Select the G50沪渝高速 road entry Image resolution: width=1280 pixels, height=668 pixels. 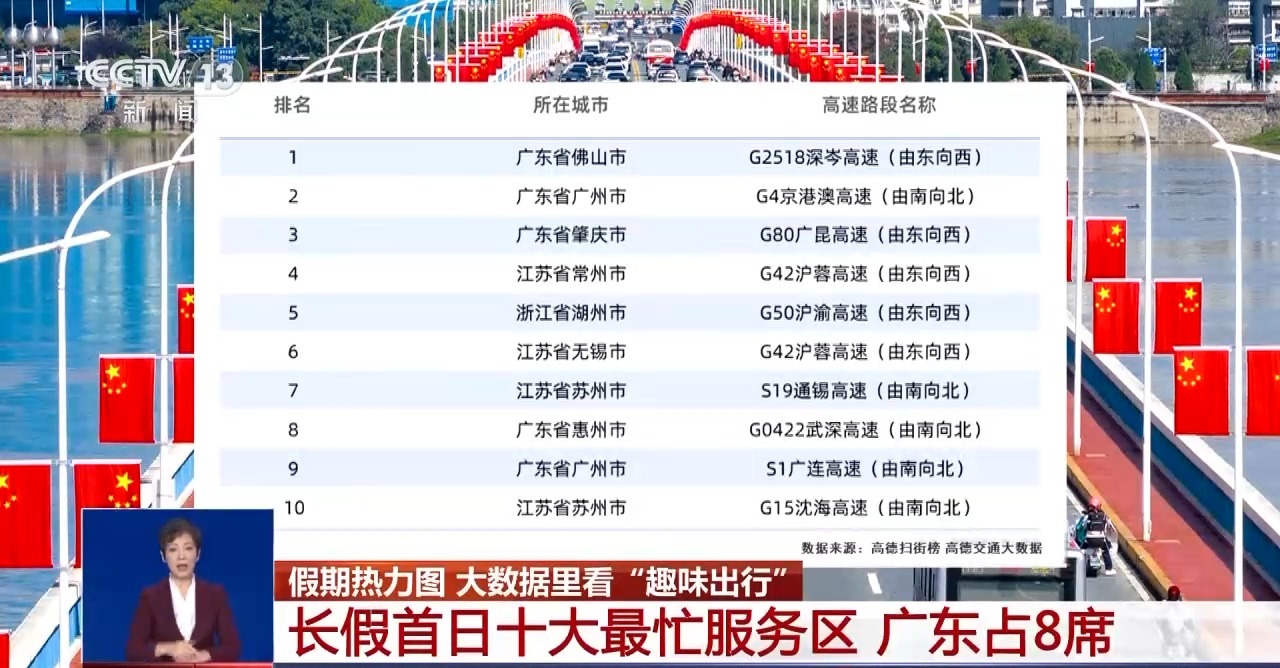pyautogui.click(x=866, y=313)
